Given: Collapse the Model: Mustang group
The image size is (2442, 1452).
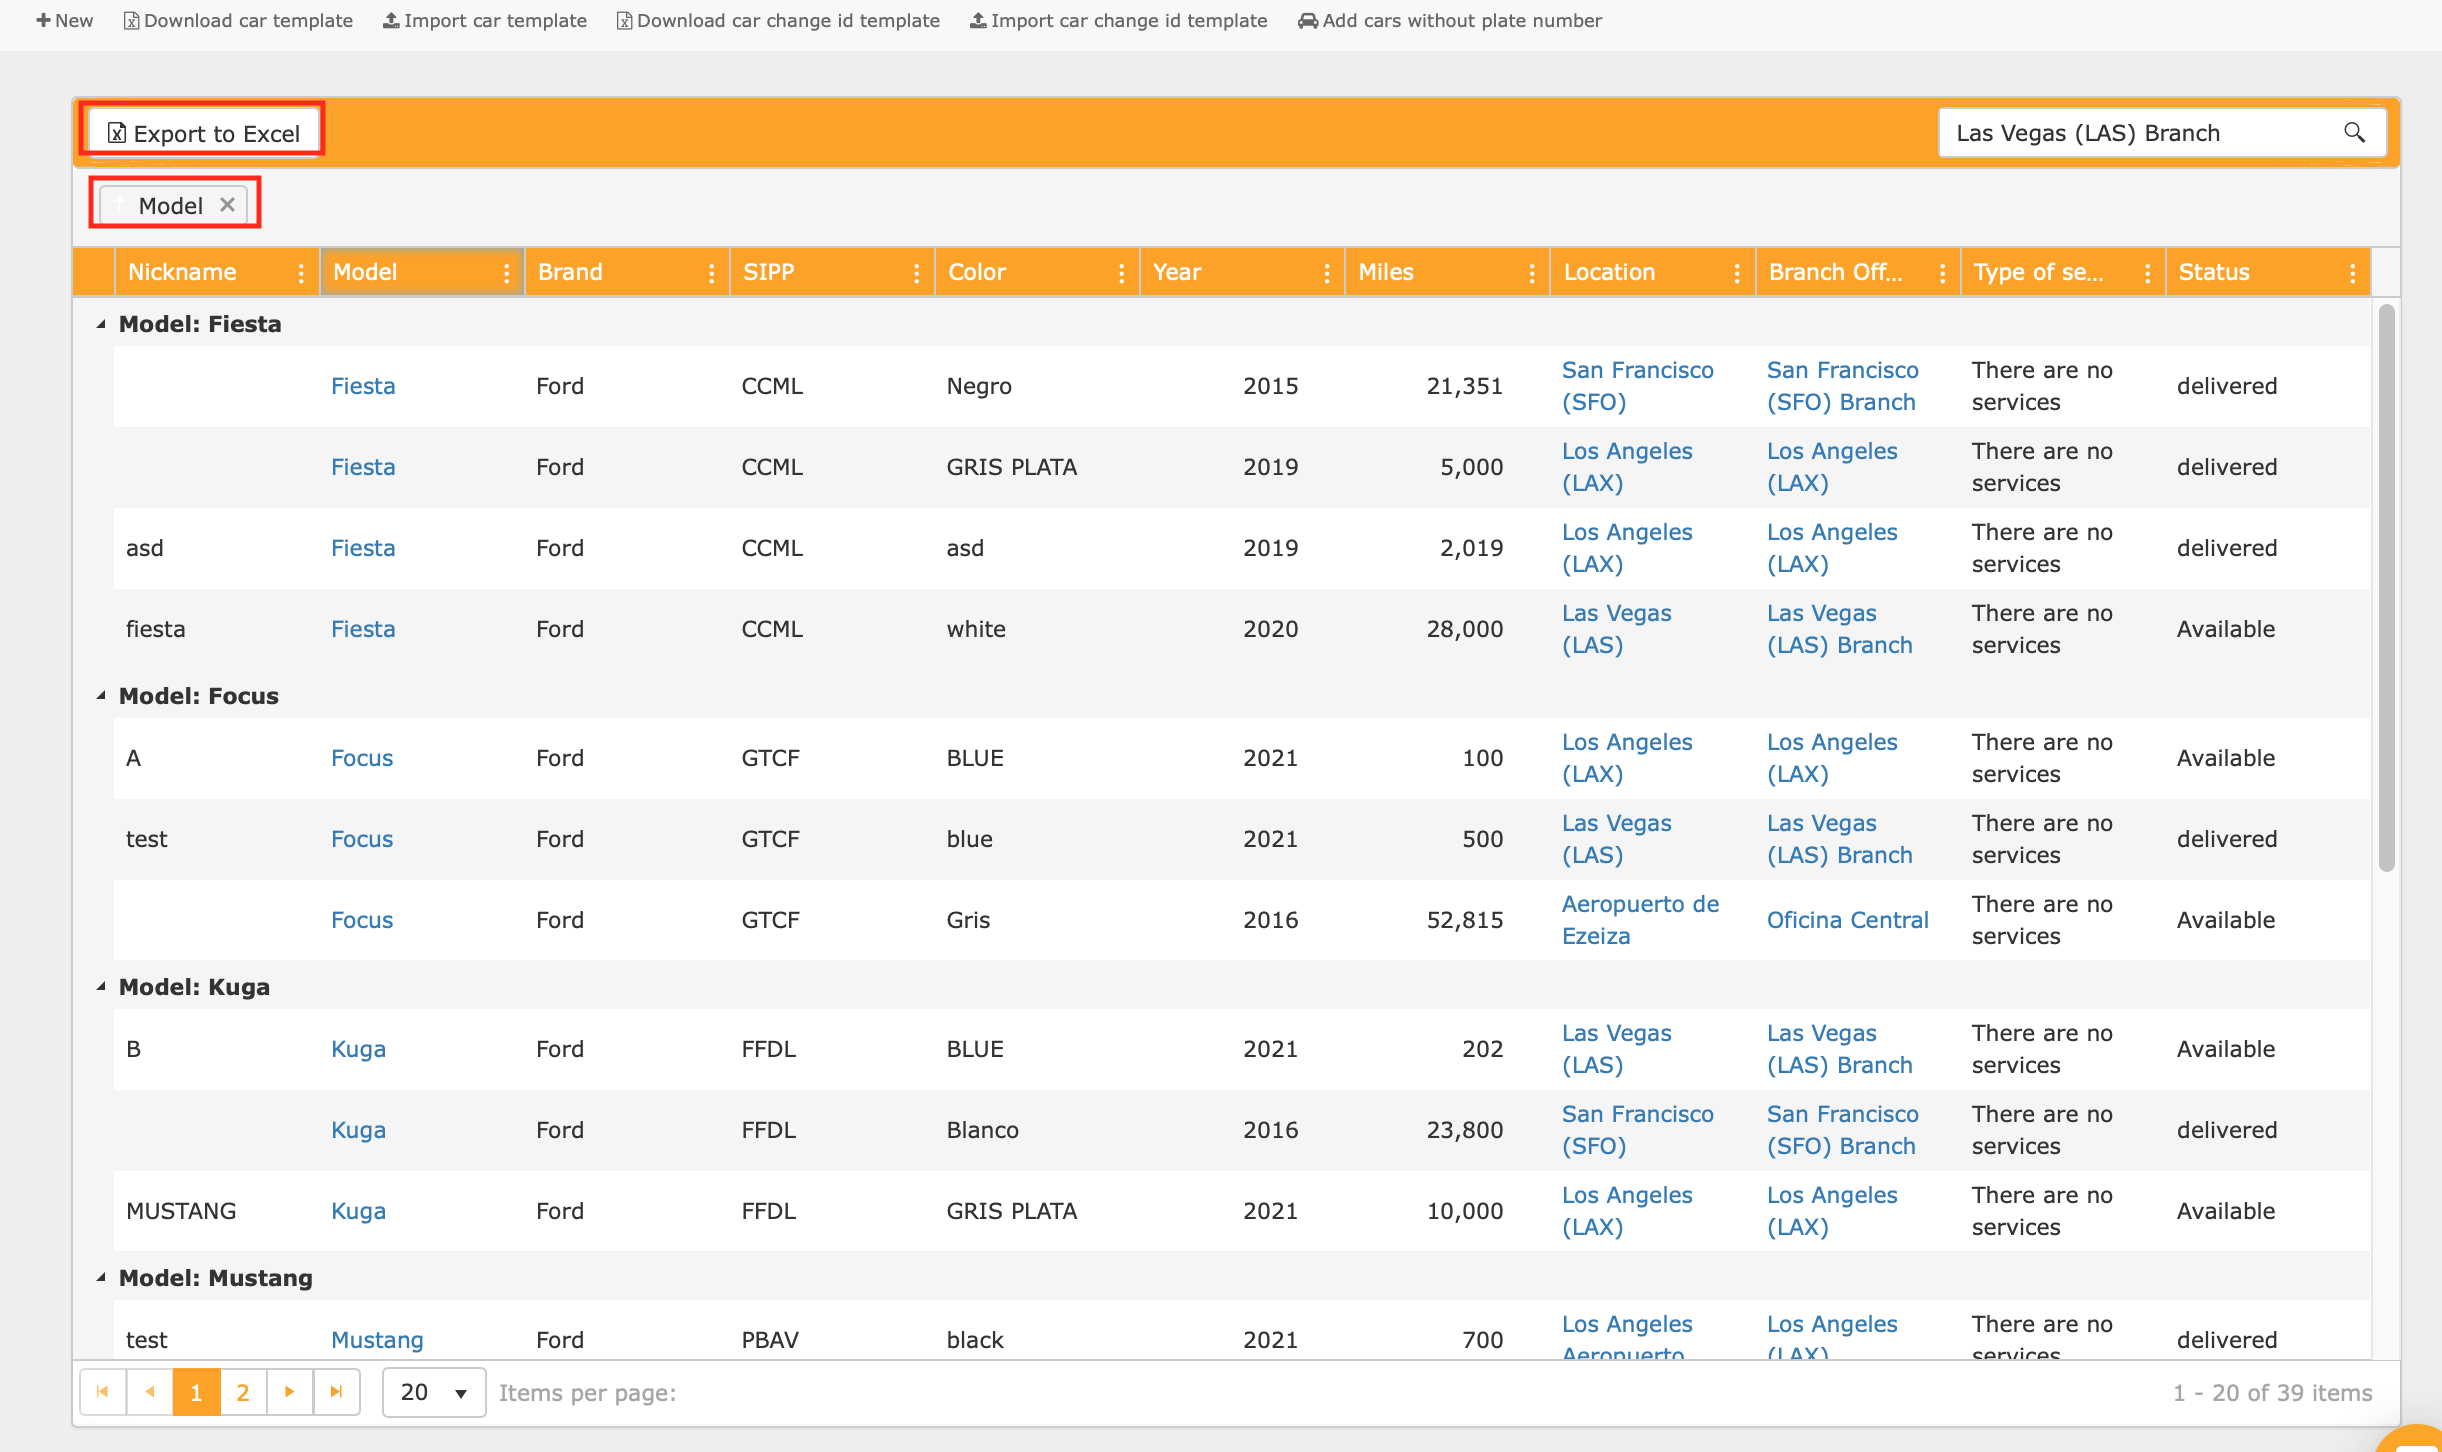Looking at the screenshot, I should (x=101, y=1278).
